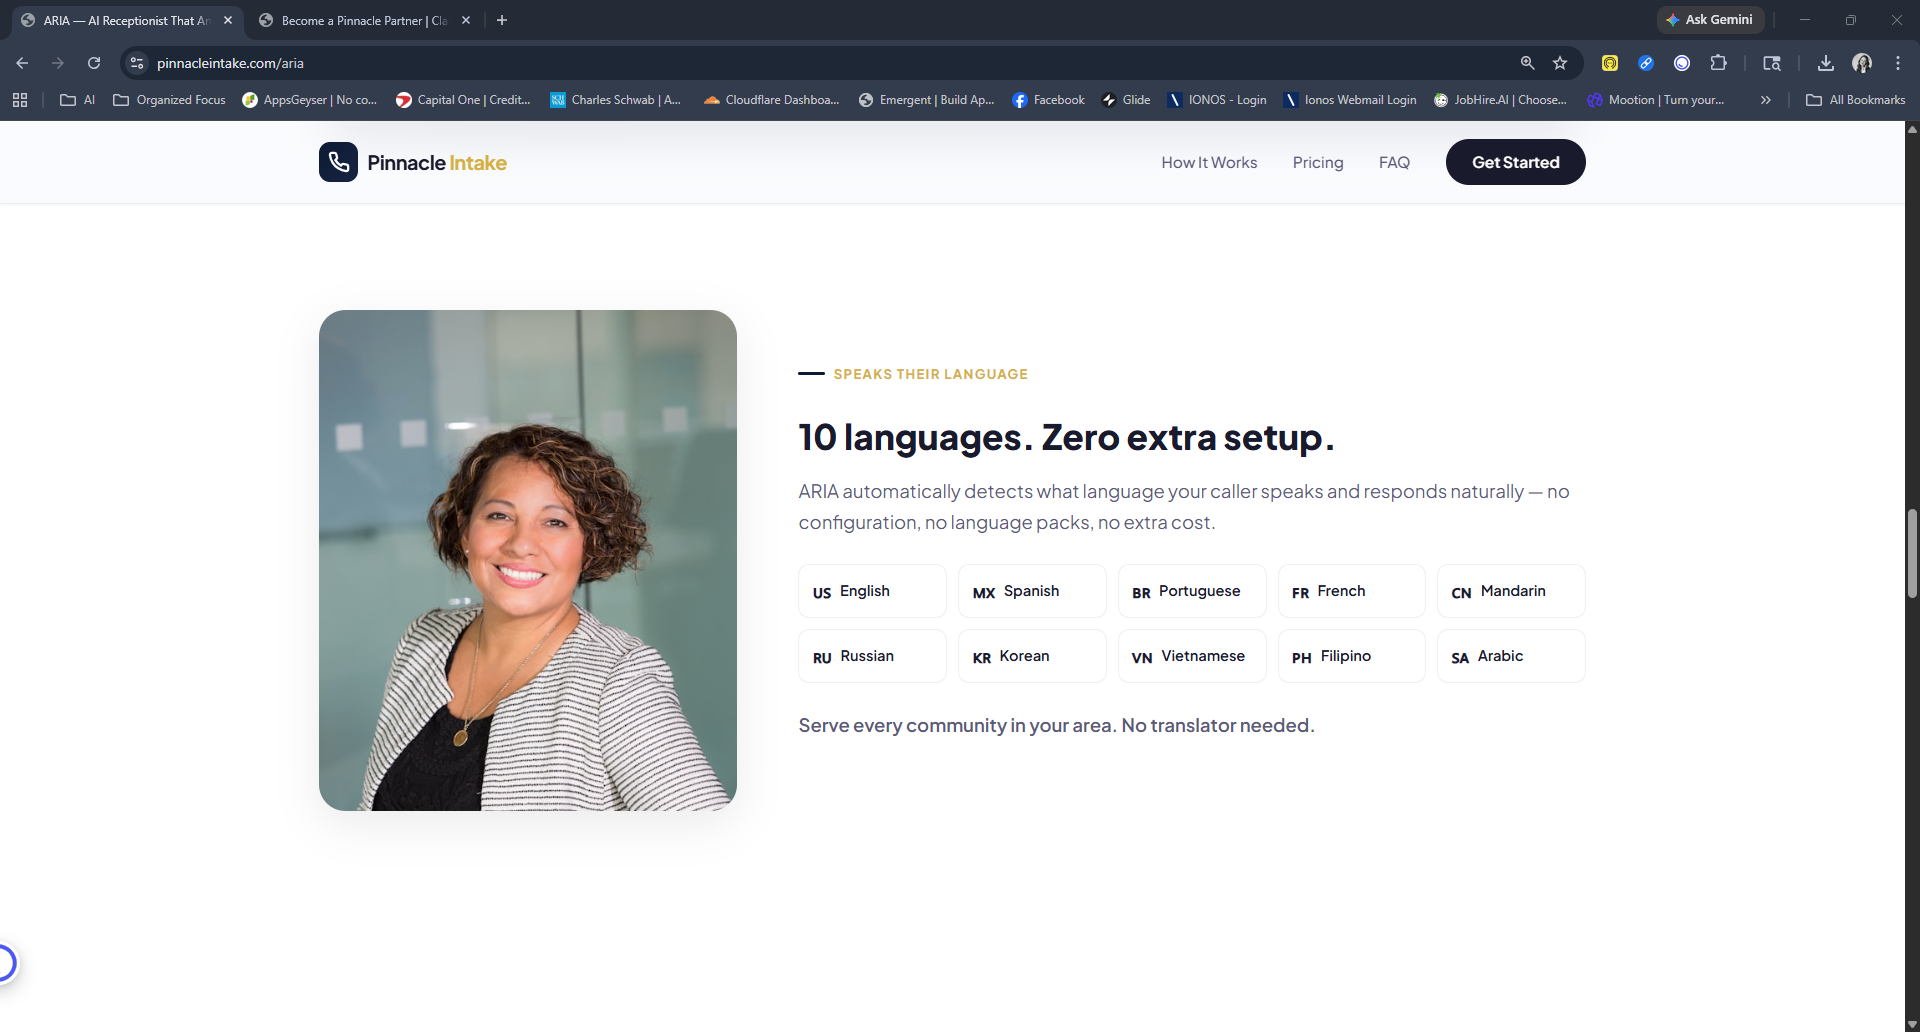This screenshot has width=1920, height=1032.
Task: Click Ask Gemini button
Action: tap(1710, 20)
